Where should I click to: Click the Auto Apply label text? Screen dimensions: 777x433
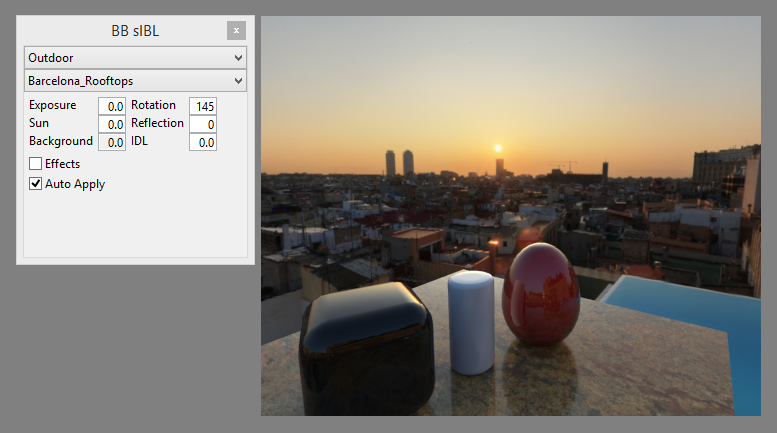(x=75, y=184)
